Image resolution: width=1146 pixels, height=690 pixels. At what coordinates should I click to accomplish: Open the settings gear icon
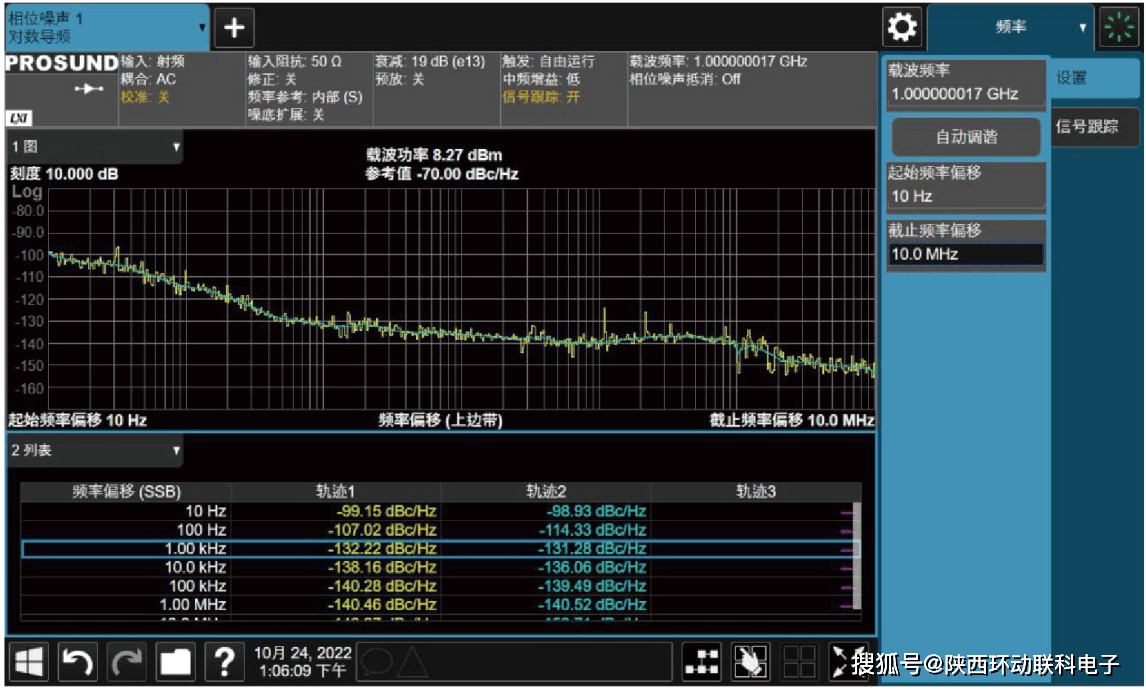(x=902, y=27)
